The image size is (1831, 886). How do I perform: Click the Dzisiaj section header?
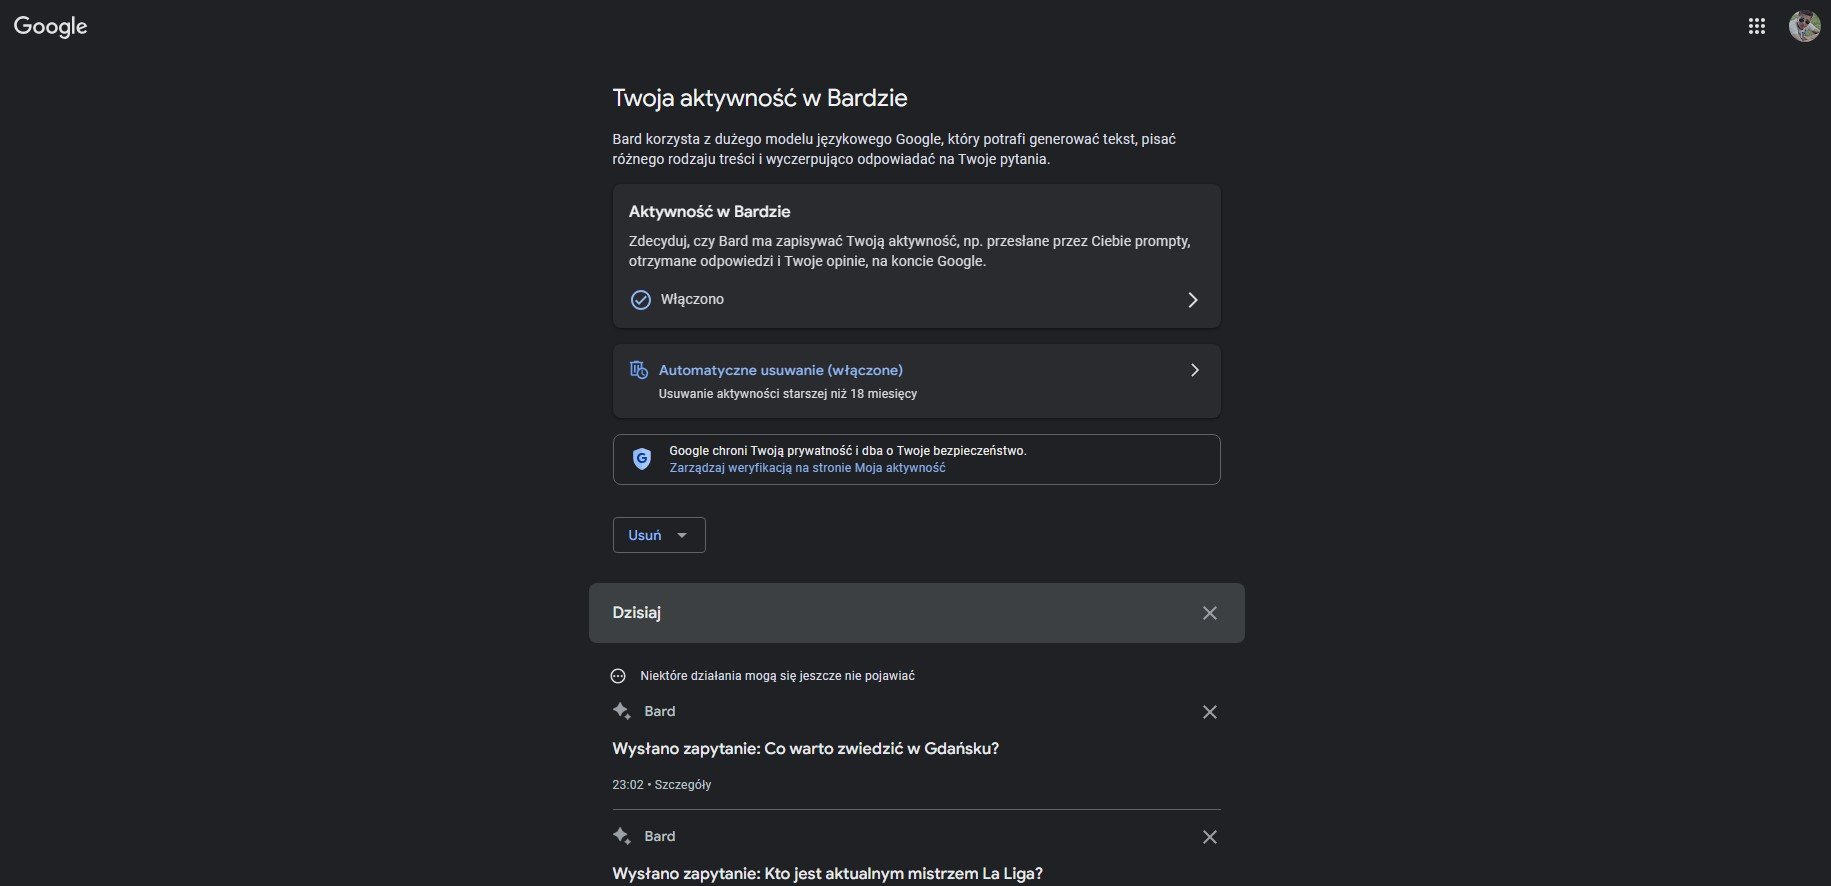(x=636, y=613)
